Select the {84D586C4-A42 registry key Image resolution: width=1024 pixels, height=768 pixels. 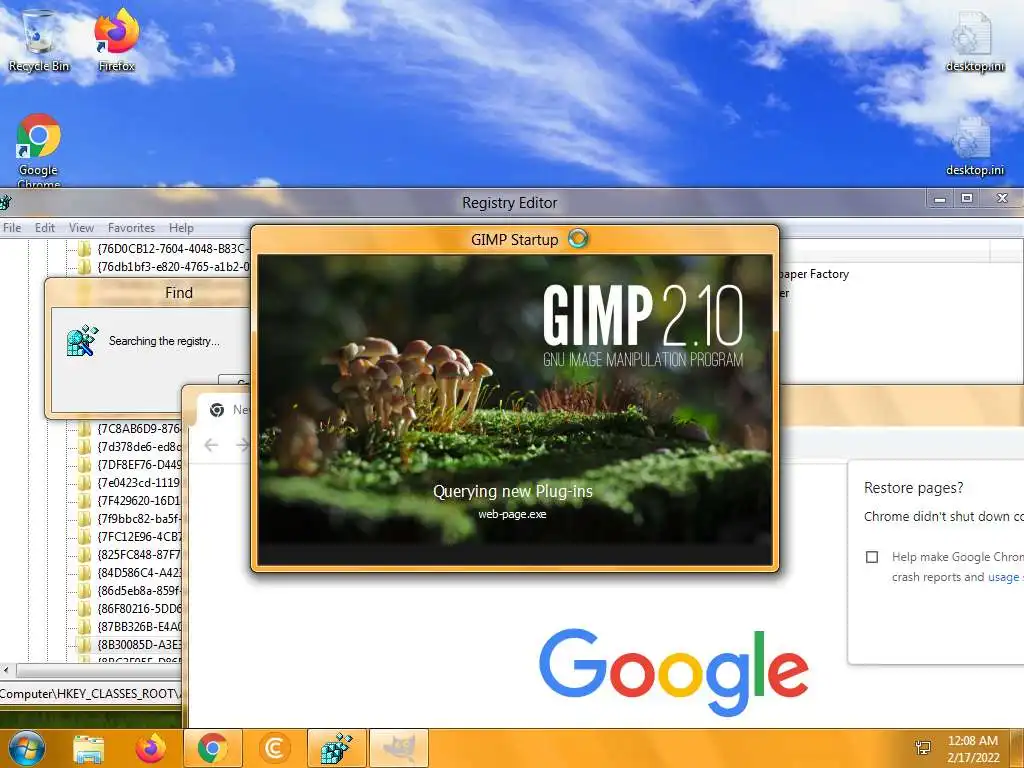[x=139, y=573]
